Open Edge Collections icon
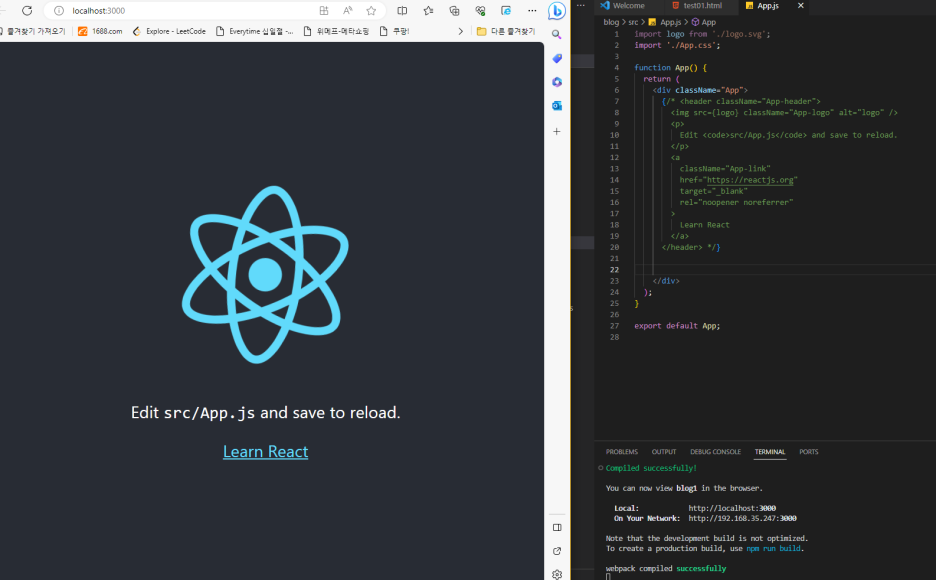 [x=454, y=11]
